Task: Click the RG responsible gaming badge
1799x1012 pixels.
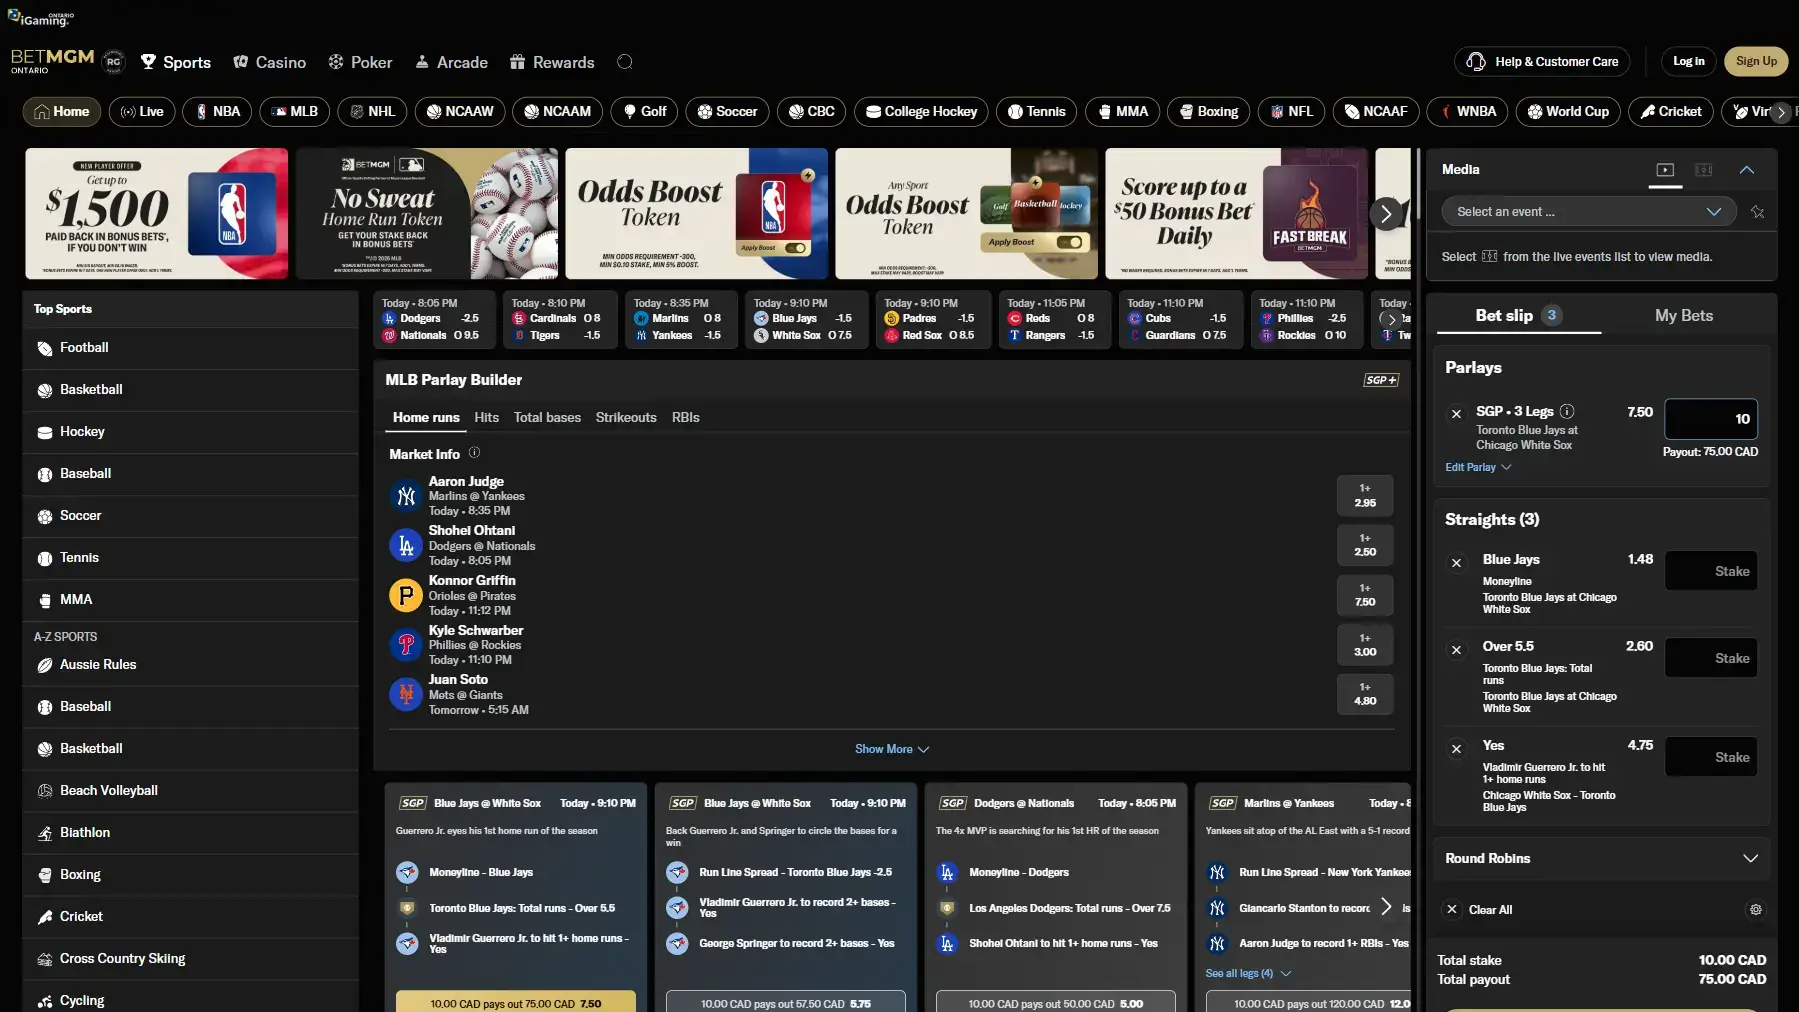Action: (114, 62)
